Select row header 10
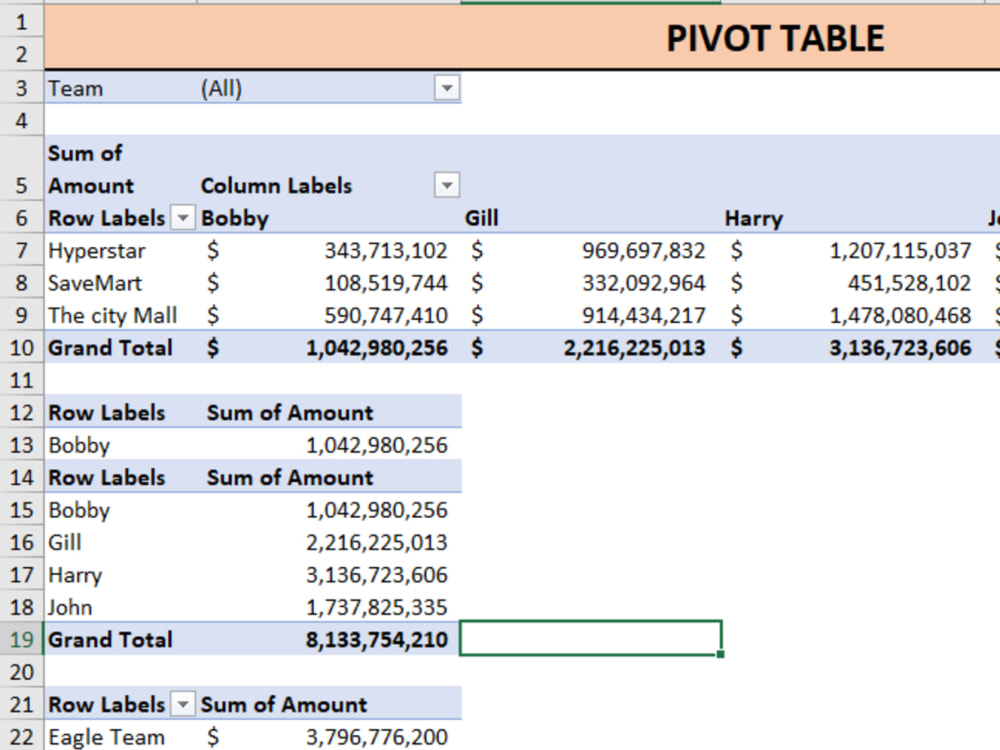 click(21, 348)
